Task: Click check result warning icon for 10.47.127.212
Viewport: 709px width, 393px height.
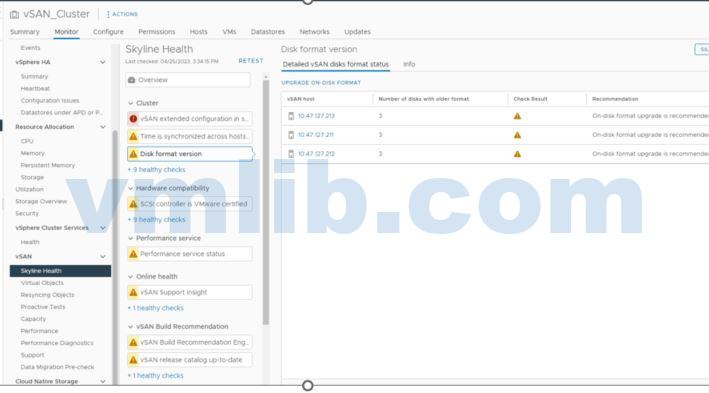Action: [x=517, y=154]
